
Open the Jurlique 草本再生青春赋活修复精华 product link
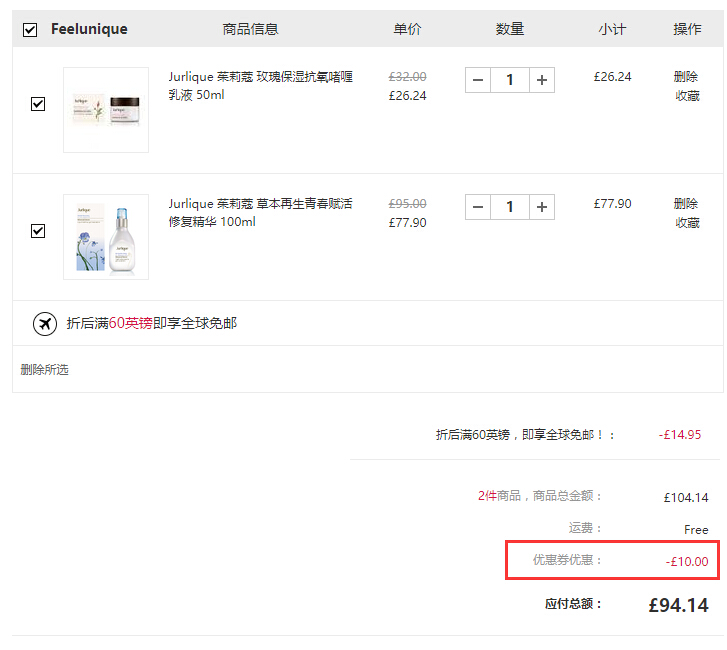click(x=261, y=213)
